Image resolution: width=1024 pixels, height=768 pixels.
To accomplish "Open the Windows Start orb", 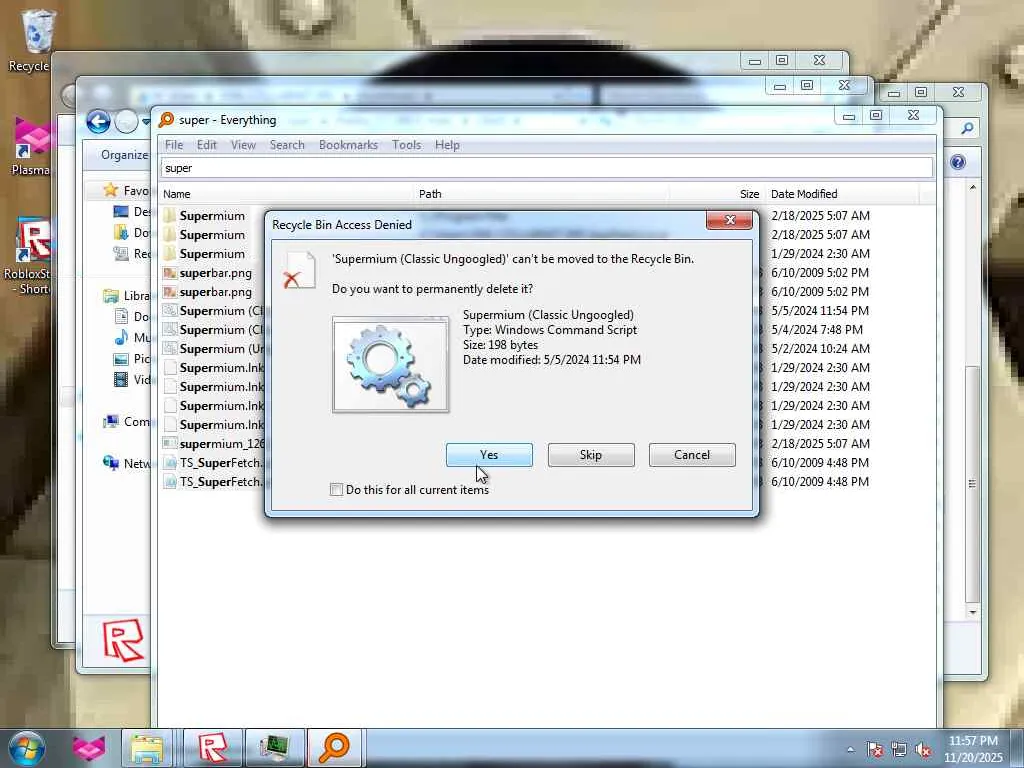I will (26, 748).
